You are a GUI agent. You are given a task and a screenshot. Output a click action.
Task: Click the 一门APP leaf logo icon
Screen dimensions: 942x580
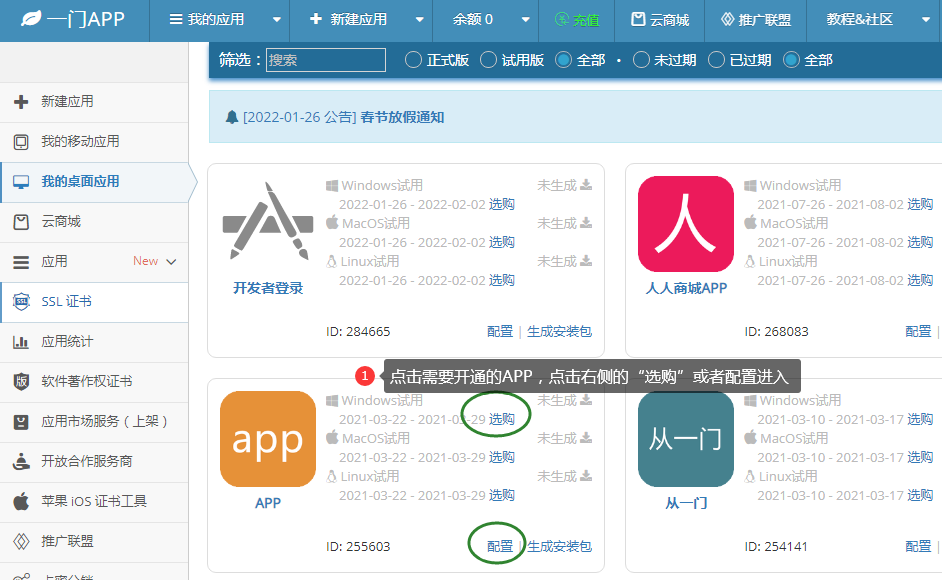pyautogui.click(x=31, y=19)
